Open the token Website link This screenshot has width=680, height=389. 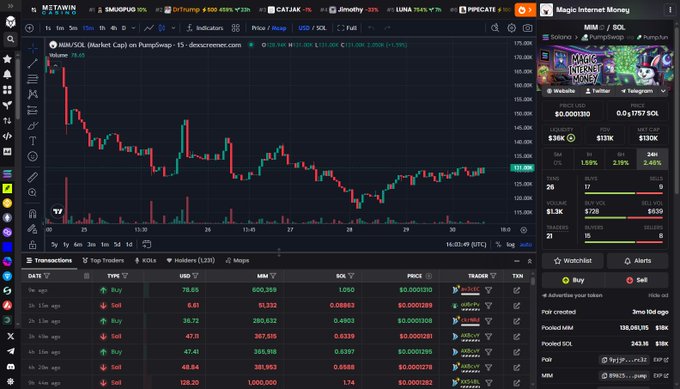[x=560, y=91]
